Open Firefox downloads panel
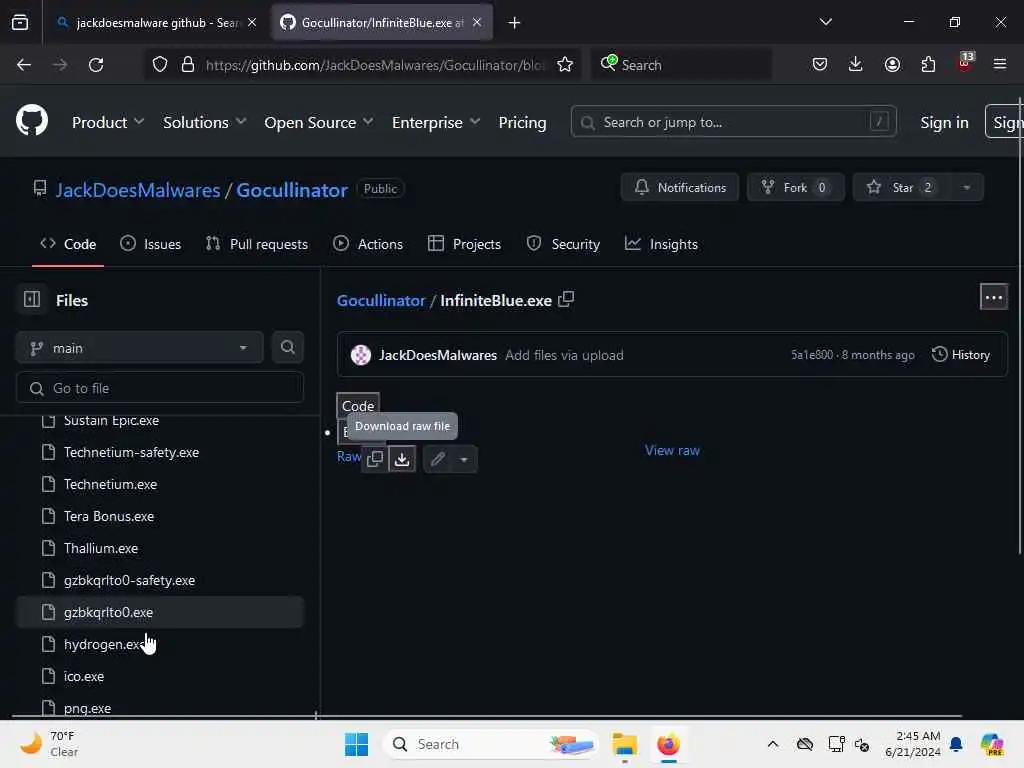1024x768 pixels. click(856, 65)
